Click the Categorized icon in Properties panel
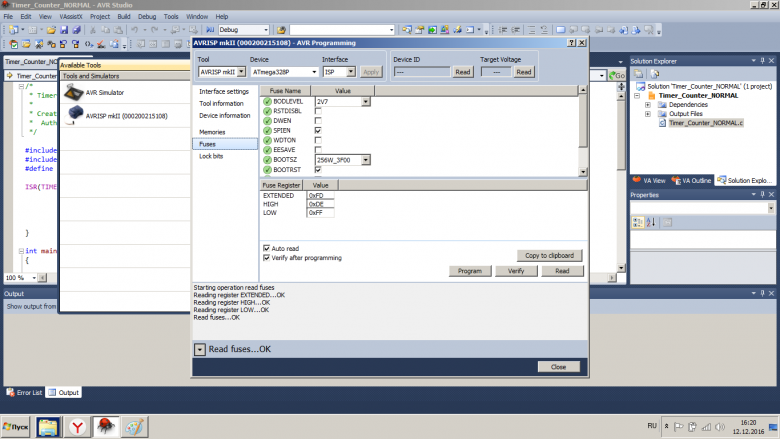The width and height of the screenshot is (780, 439). point(638,222)
